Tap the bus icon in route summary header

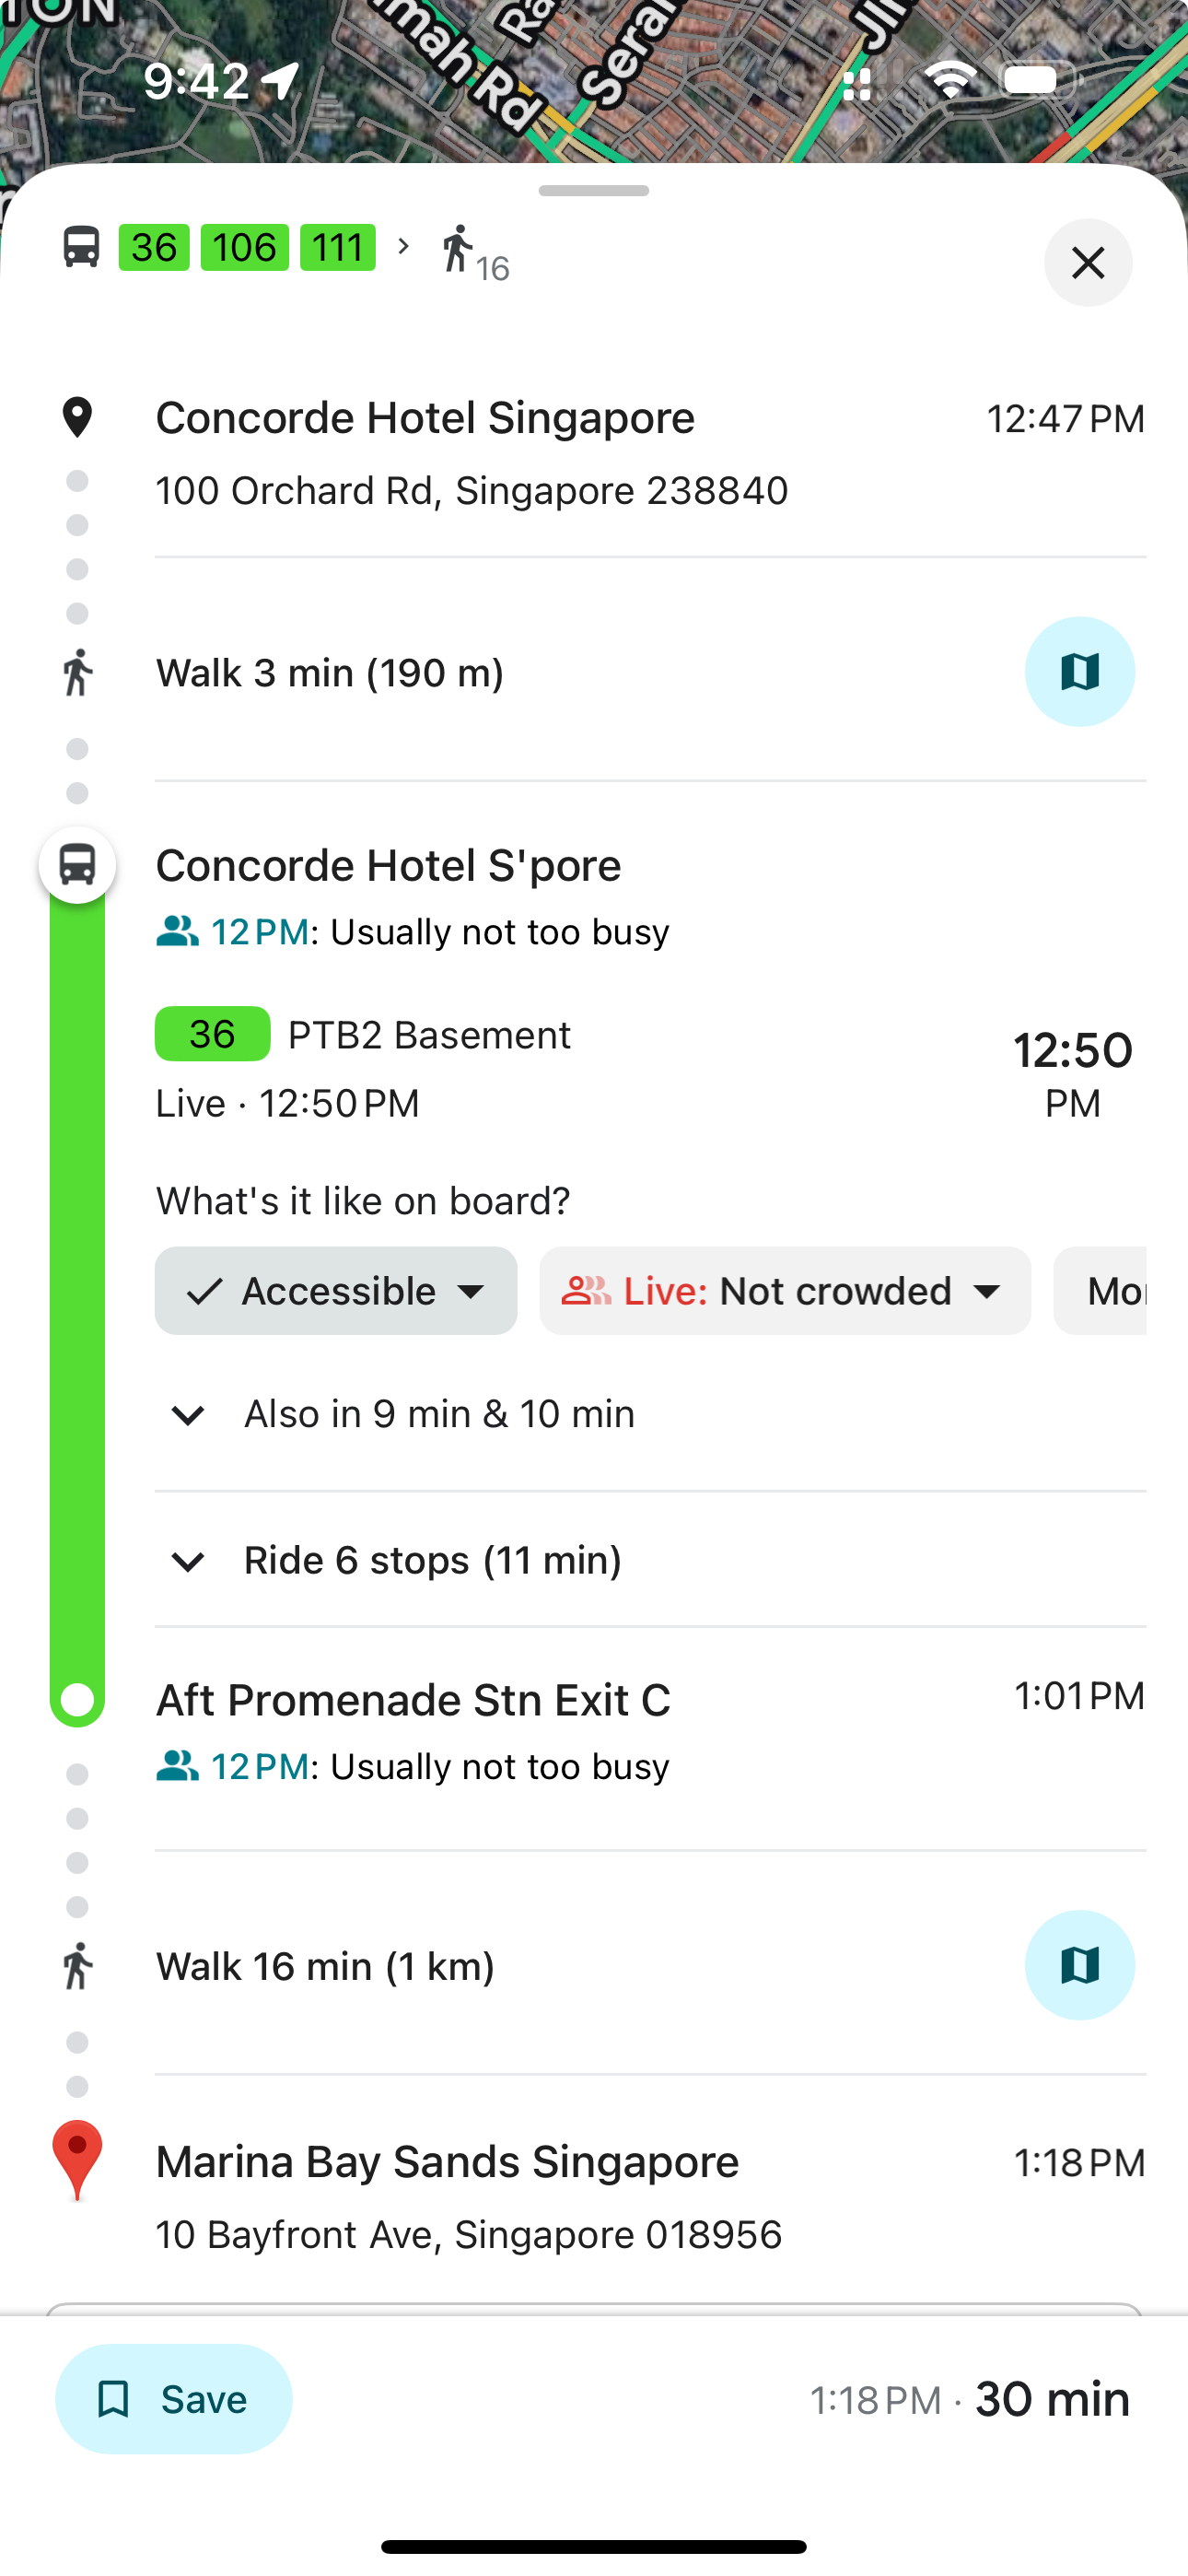(82, 247)
